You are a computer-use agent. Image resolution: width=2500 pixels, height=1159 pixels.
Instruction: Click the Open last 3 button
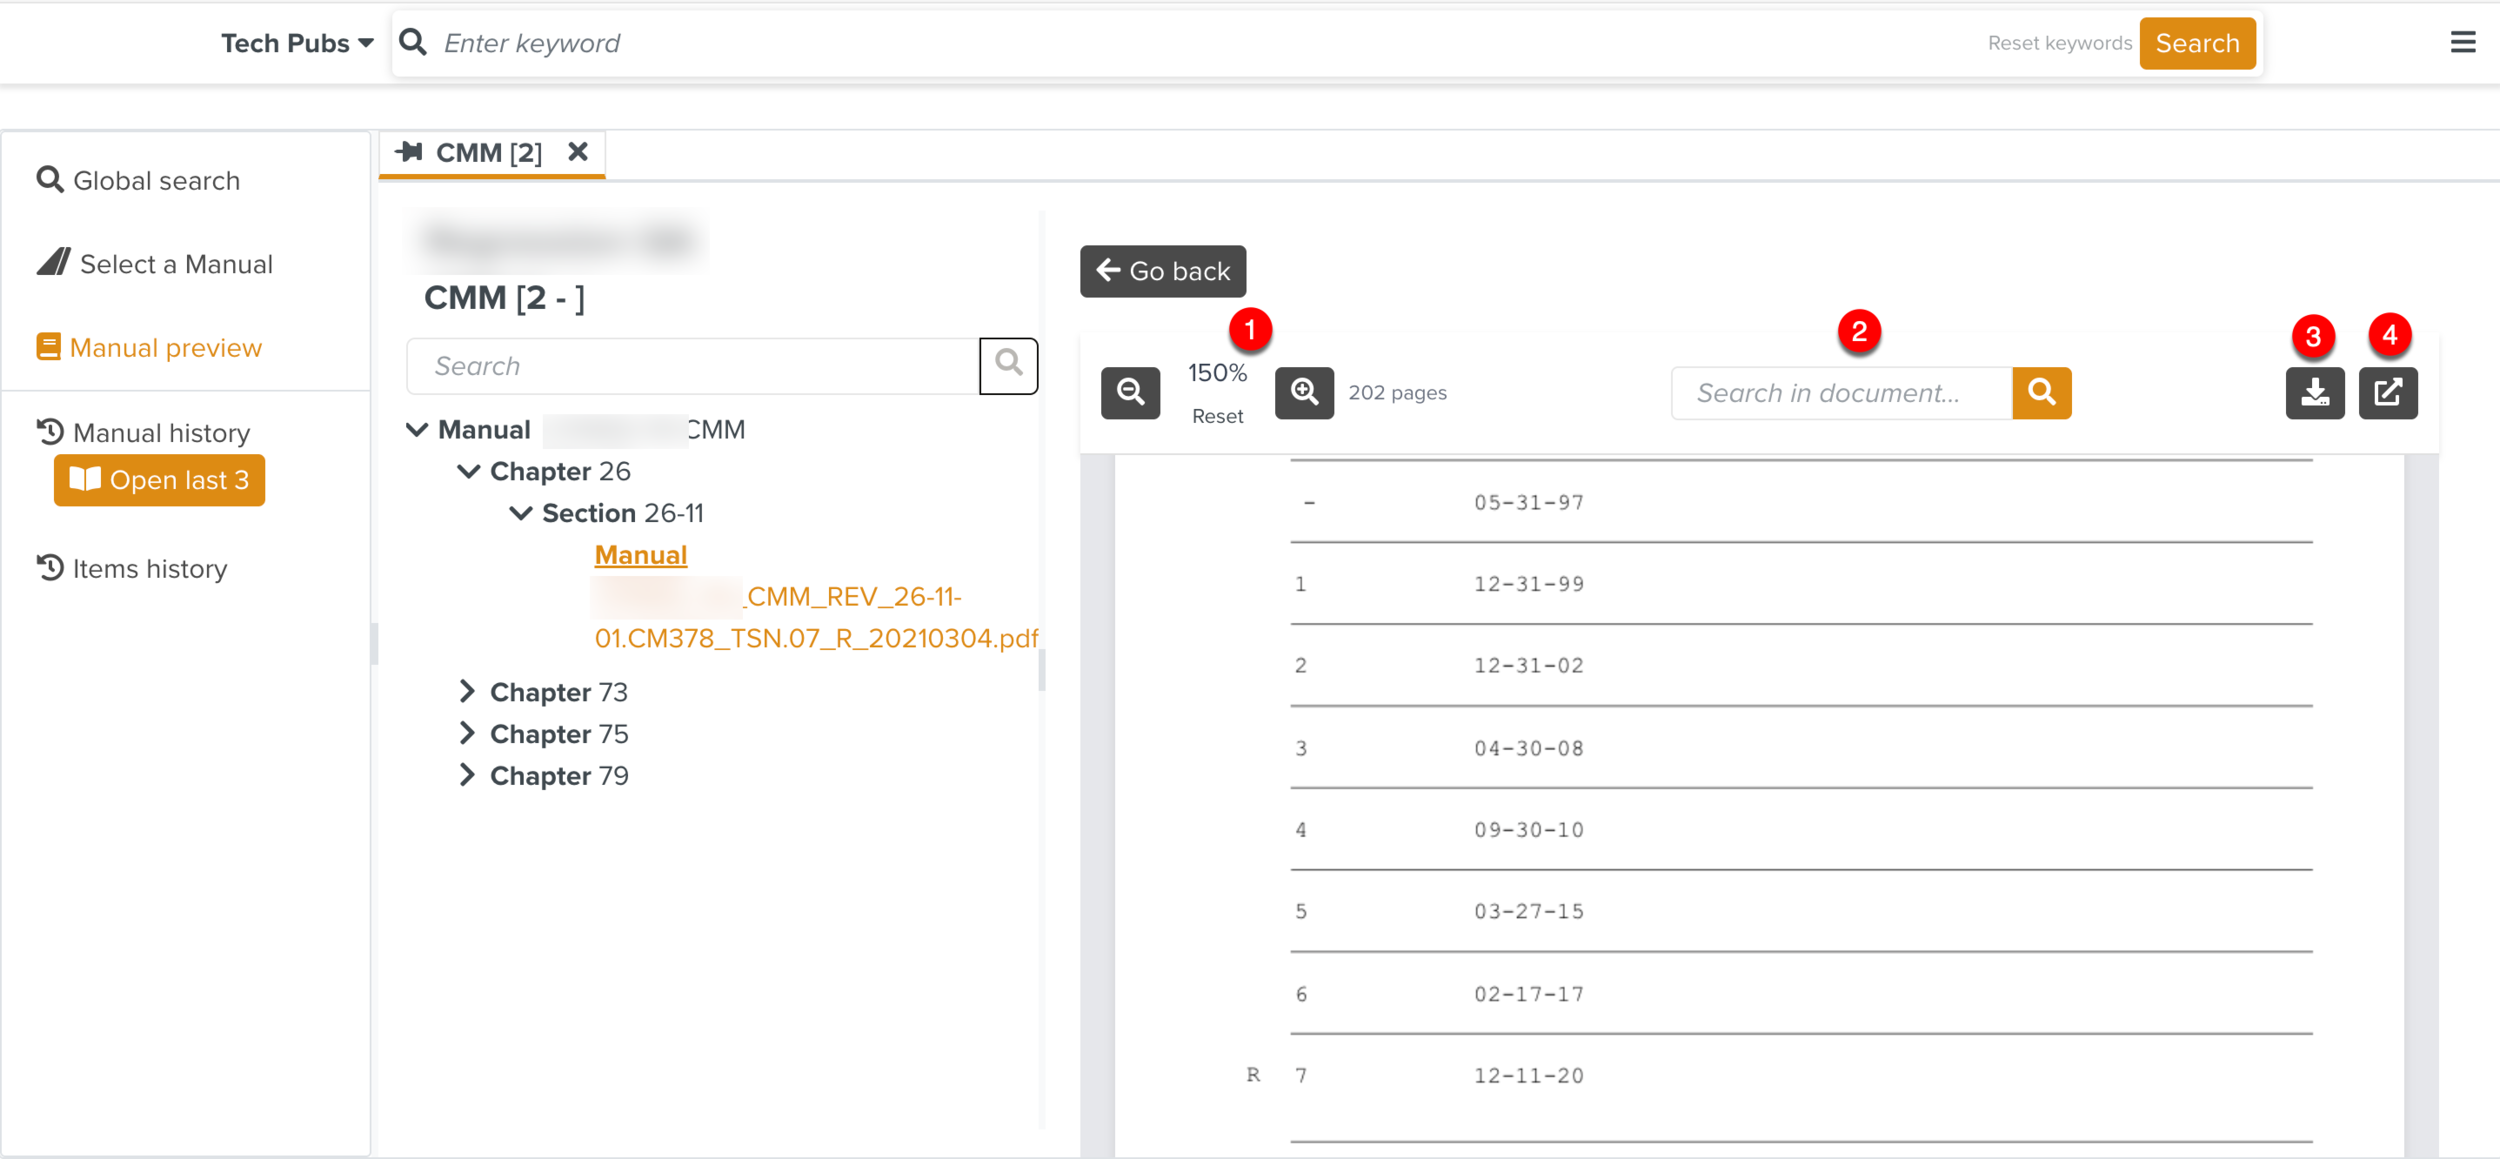click(159, 480)
